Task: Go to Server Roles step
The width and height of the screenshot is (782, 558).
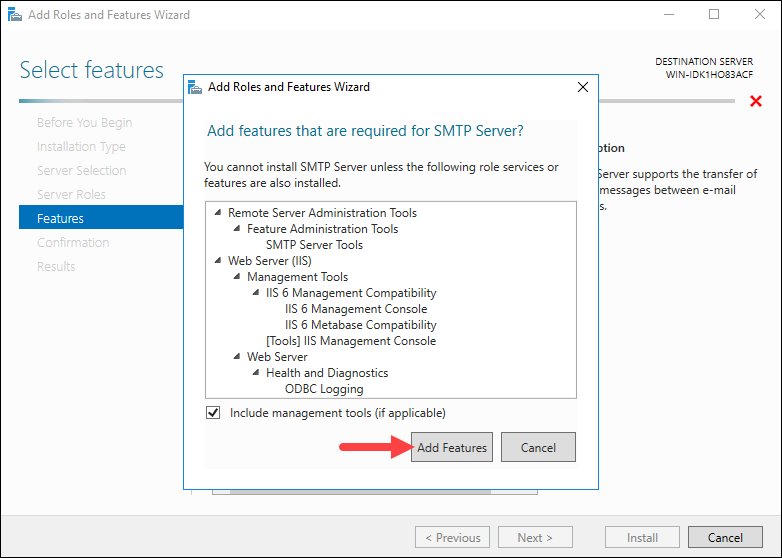Action: 71,194
